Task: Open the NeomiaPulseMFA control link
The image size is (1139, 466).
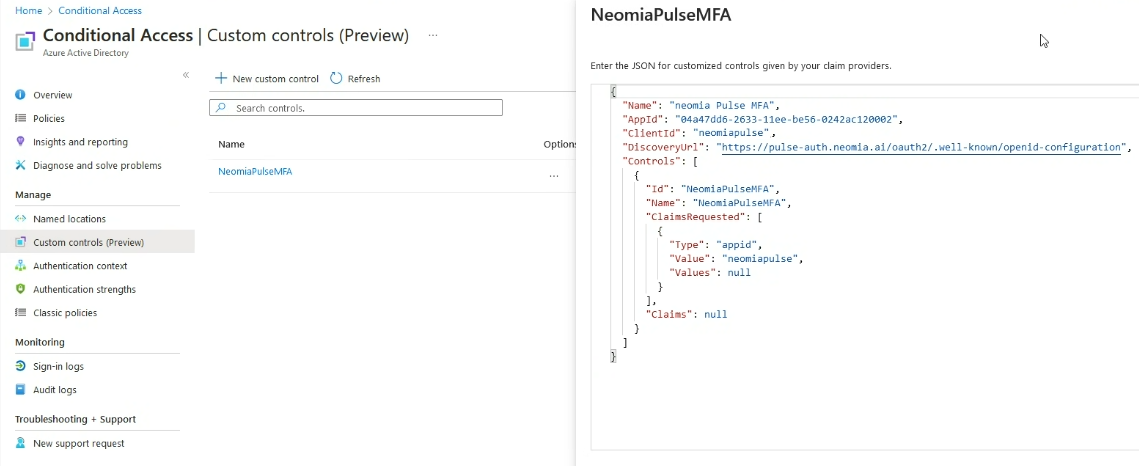Action: tap(255, 171)
